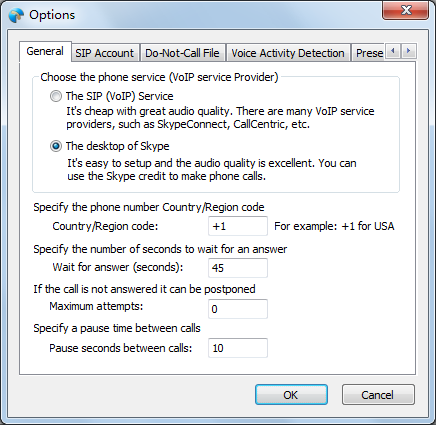Image resolution: width=436 pixels, height=425 pixels.
Task: Click the 'The desktop of Skype' label text
Action: 117,146
